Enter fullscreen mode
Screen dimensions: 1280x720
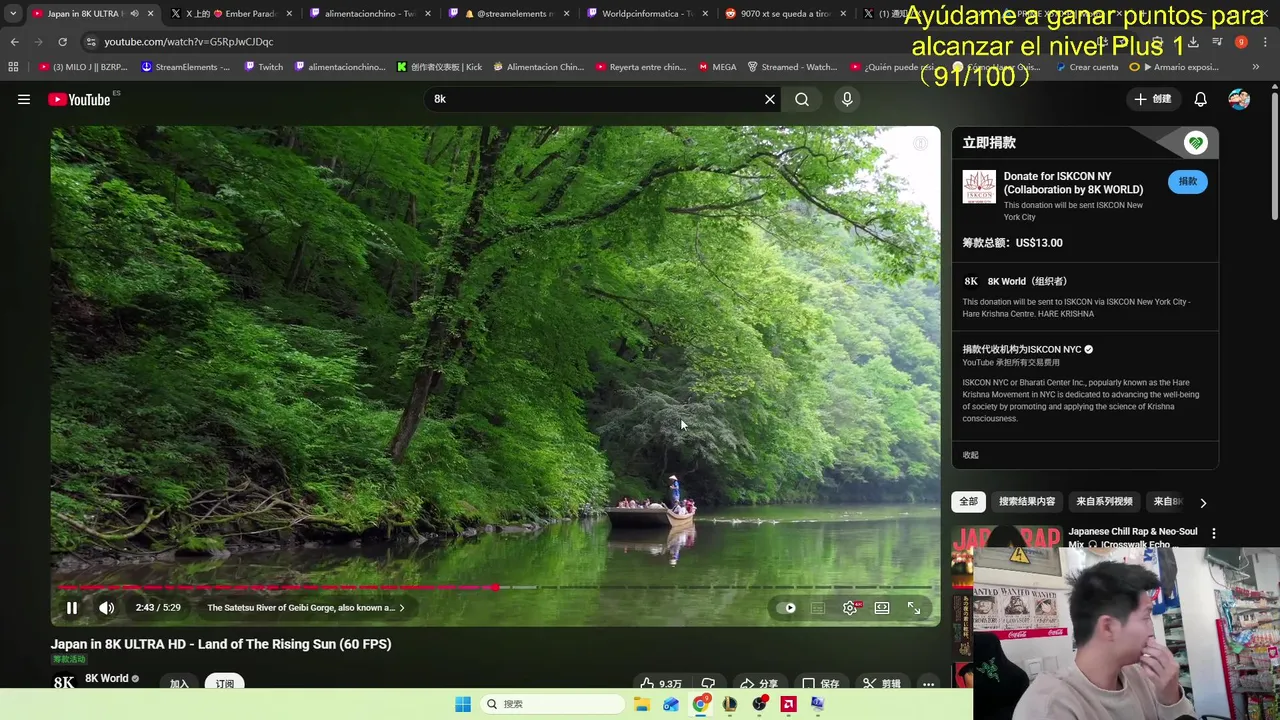coord(914,608)
